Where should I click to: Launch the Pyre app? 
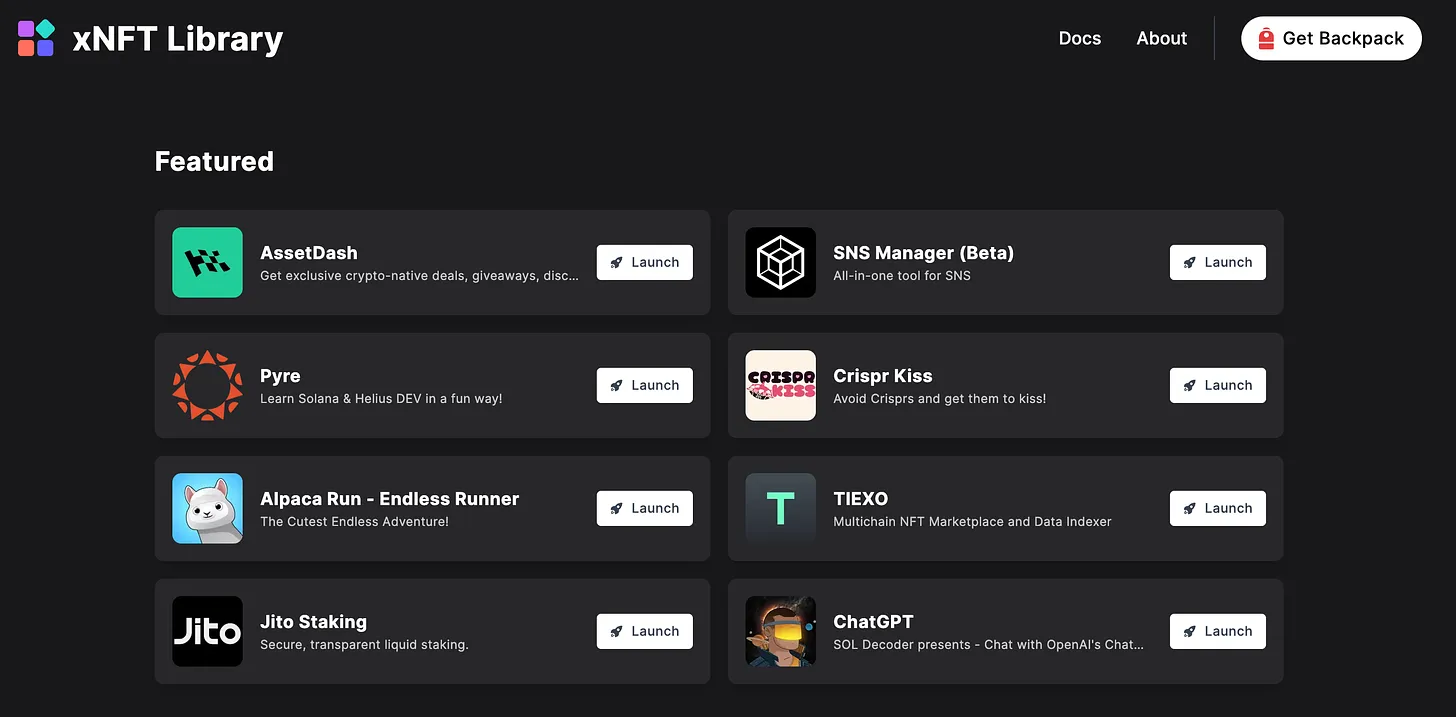pyautogui.click(x=644, y=385)
